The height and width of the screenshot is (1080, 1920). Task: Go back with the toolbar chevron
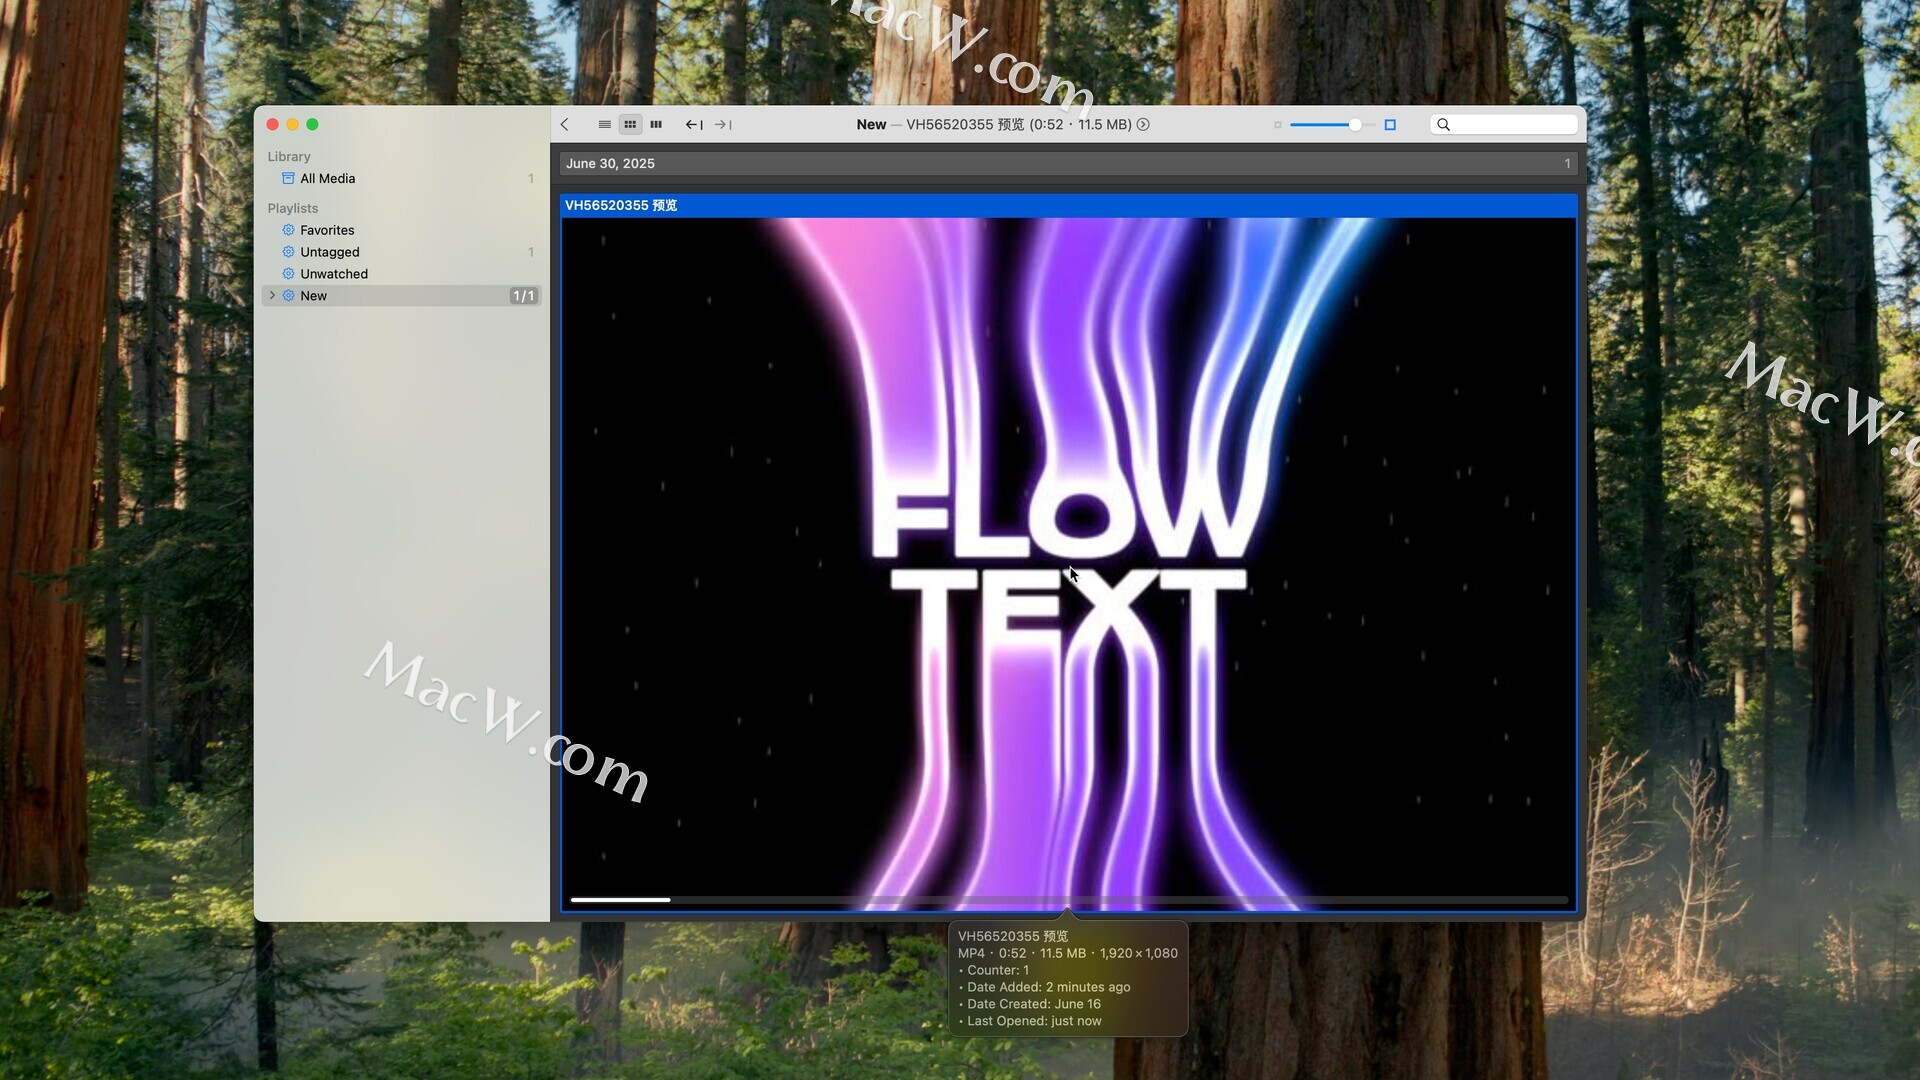click(x=565, y=124)
